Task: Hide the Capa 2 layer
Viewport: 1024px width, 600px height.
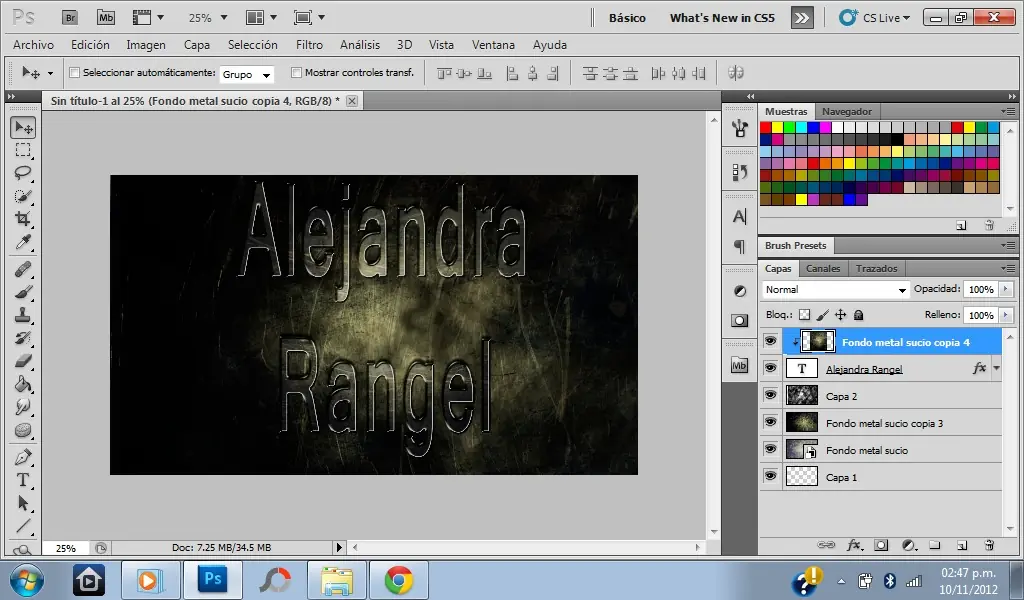Action: point(770,396)
